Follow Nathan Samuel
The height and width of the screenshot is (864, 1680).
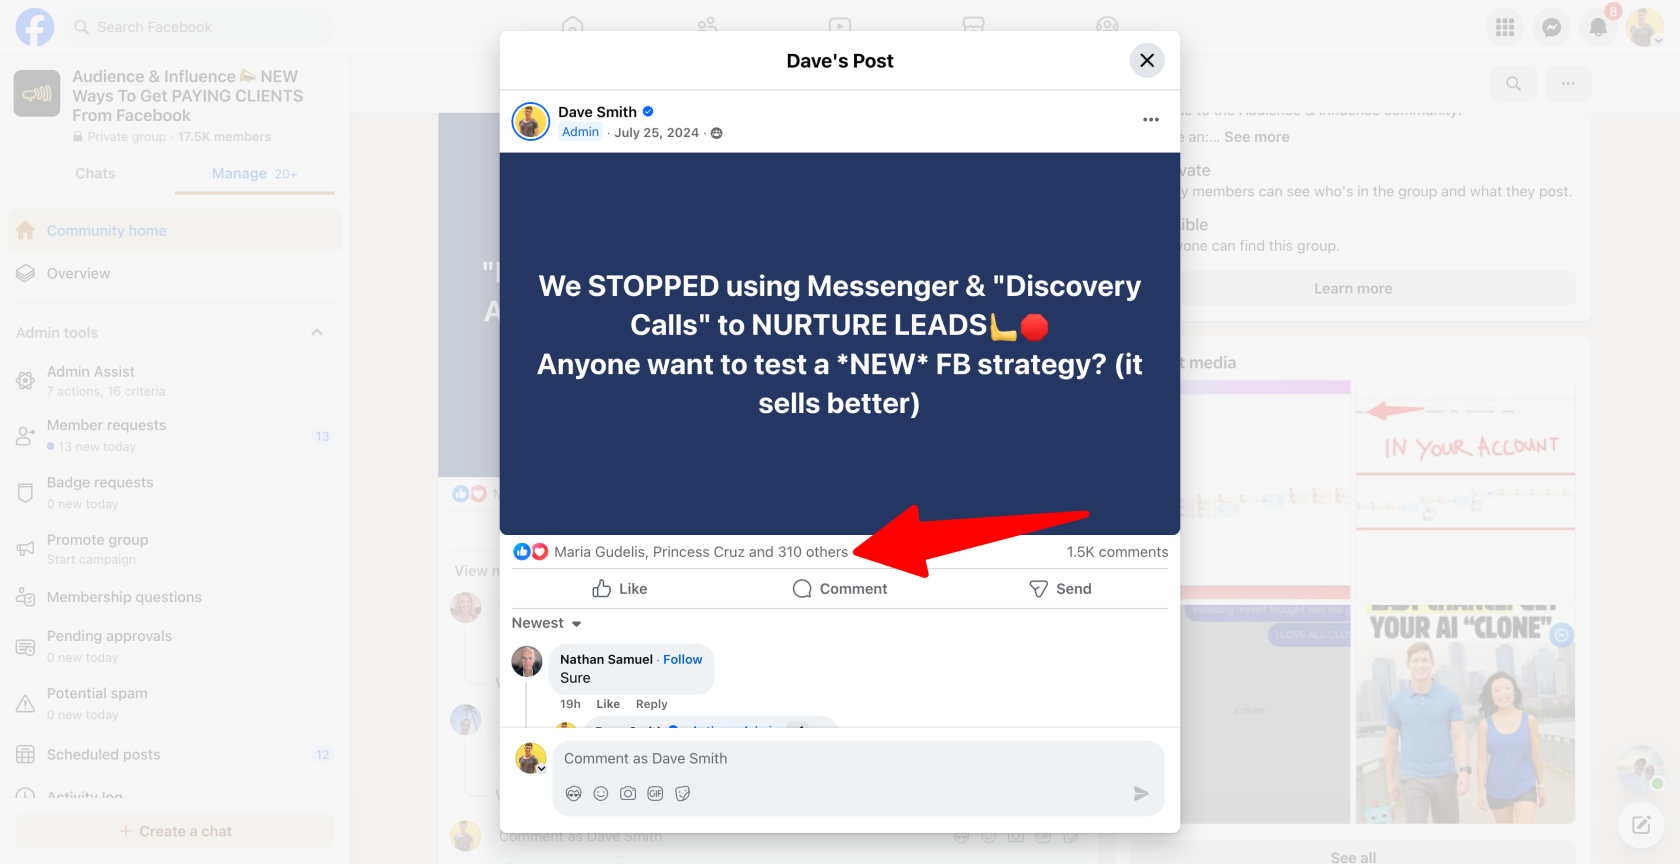tap(682, 660)
